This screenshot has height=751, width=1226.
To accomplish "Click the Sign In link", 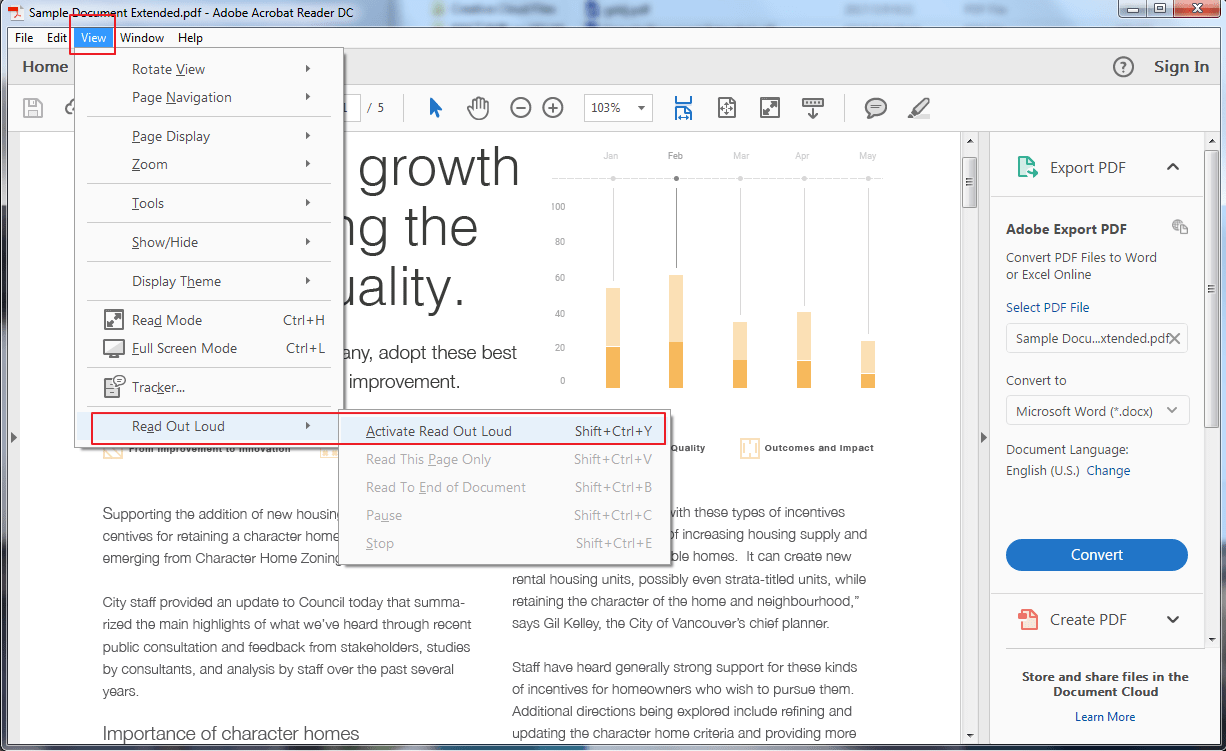I will click(x=1181, y=67).
